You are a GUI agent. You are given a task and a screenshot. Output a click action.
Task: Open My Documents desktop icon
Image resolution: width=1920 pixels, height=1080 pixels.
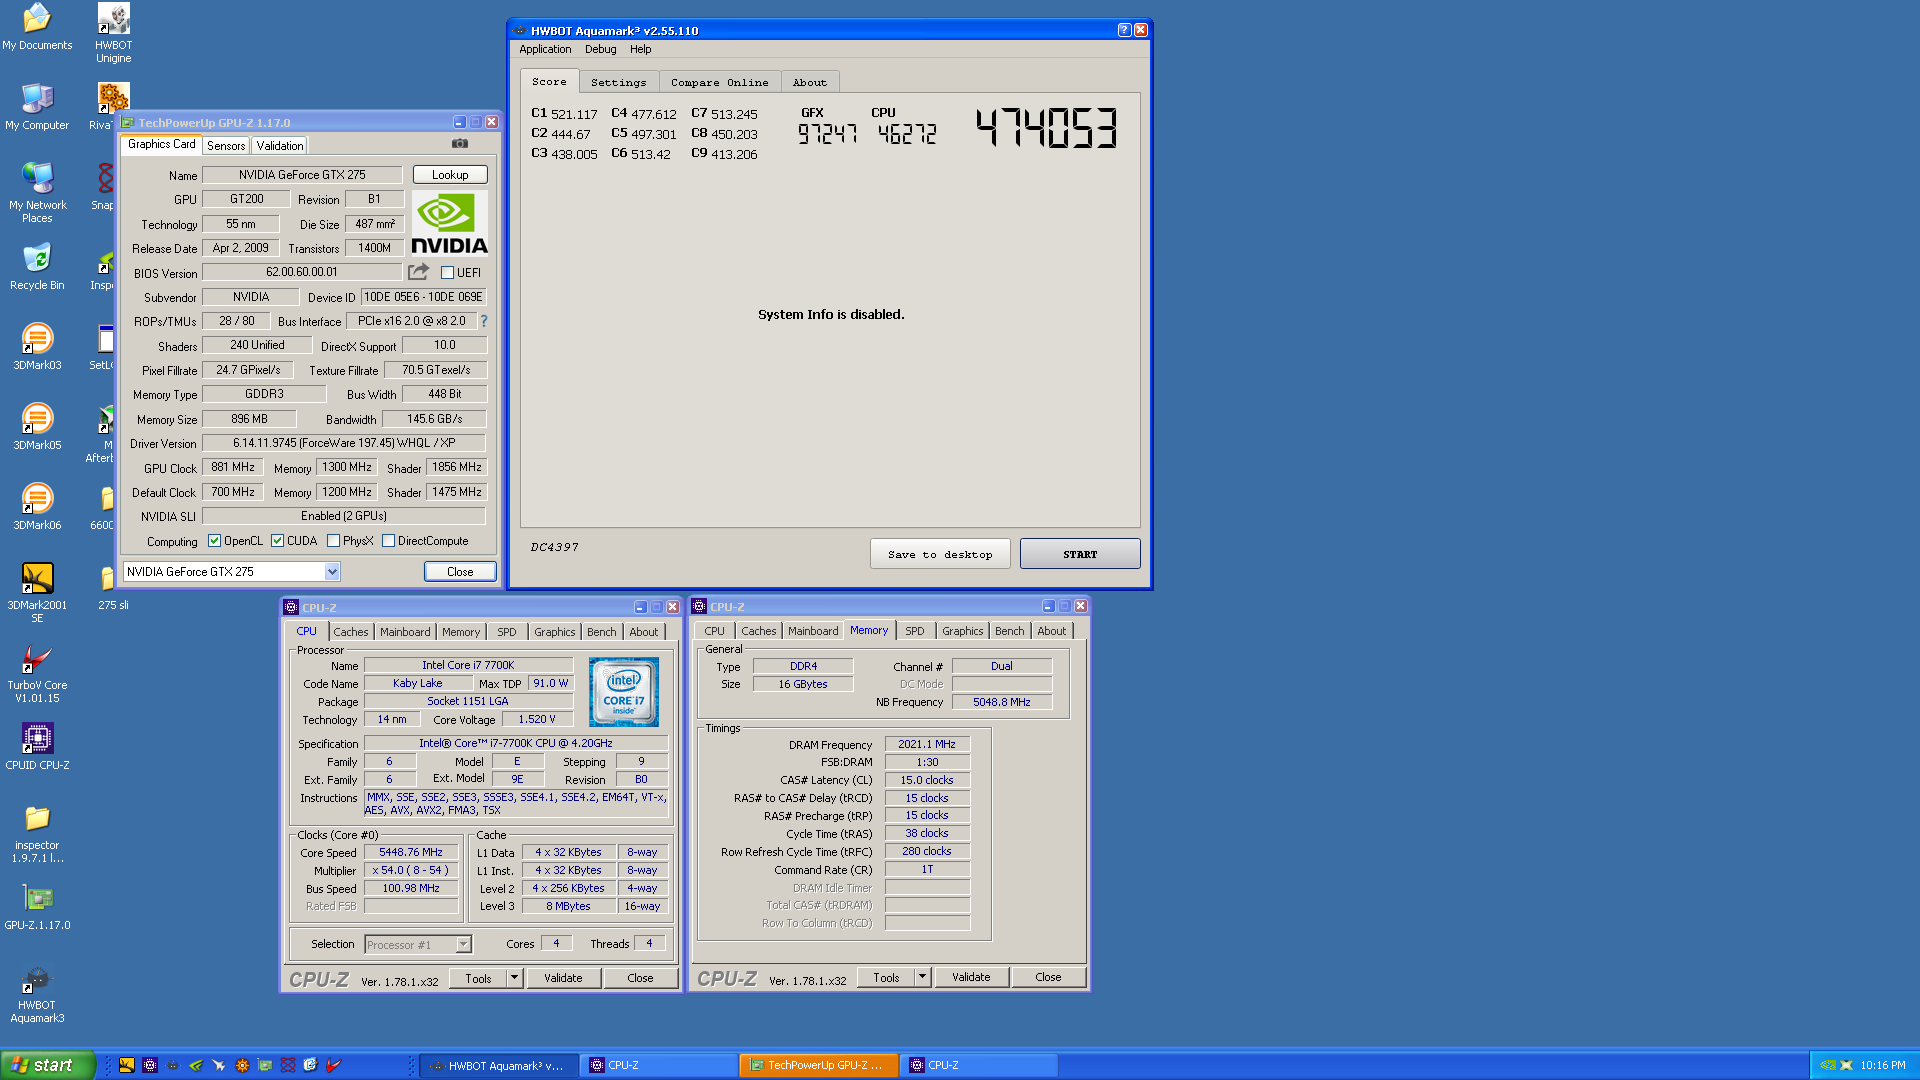coord(37,27)
